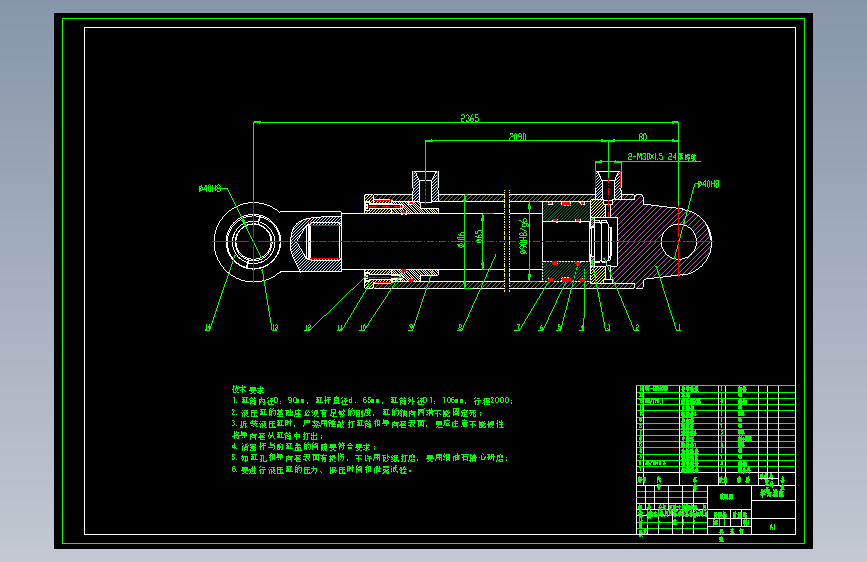Click part balloon number 9

[x=411, y=327]
